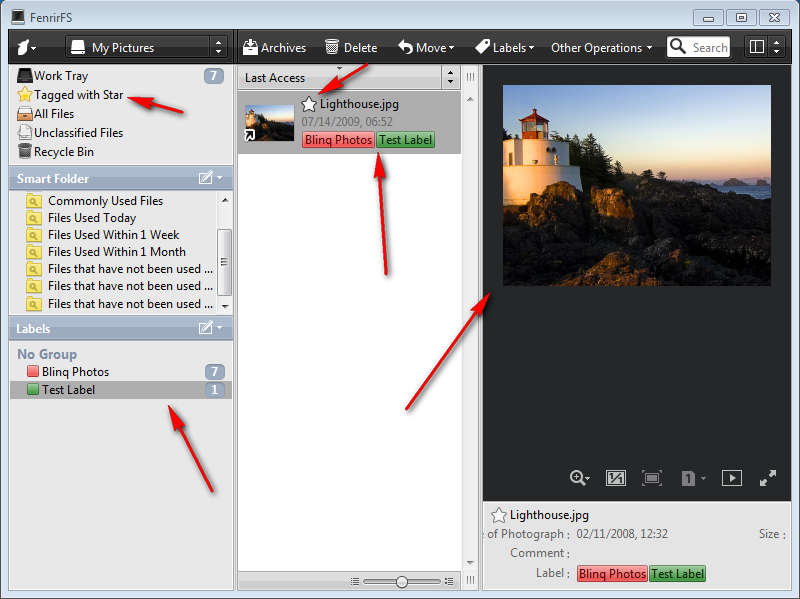Viewport: 800px width, 599px height.
Task: Click the file list scroll up arrow
Action: coord(470,99)
